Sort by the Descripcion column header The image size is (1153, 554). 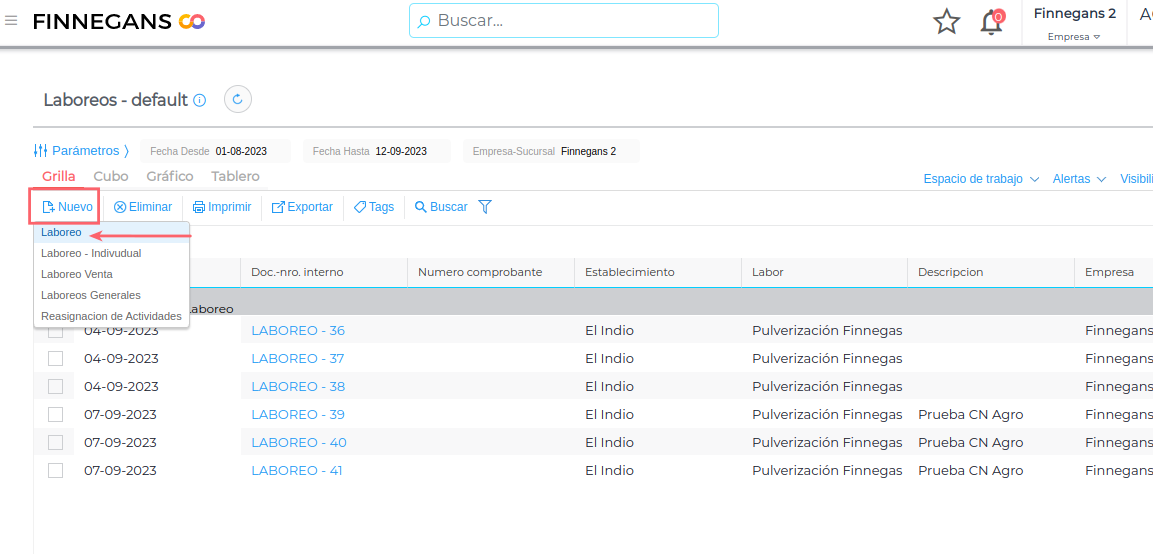(991, 272)
